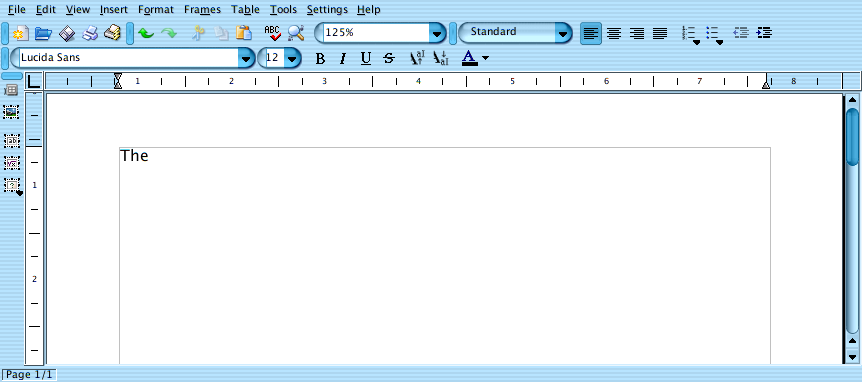Align paragraph right
The width and height of the screenshot is (862, 382).
pos(637,34)
